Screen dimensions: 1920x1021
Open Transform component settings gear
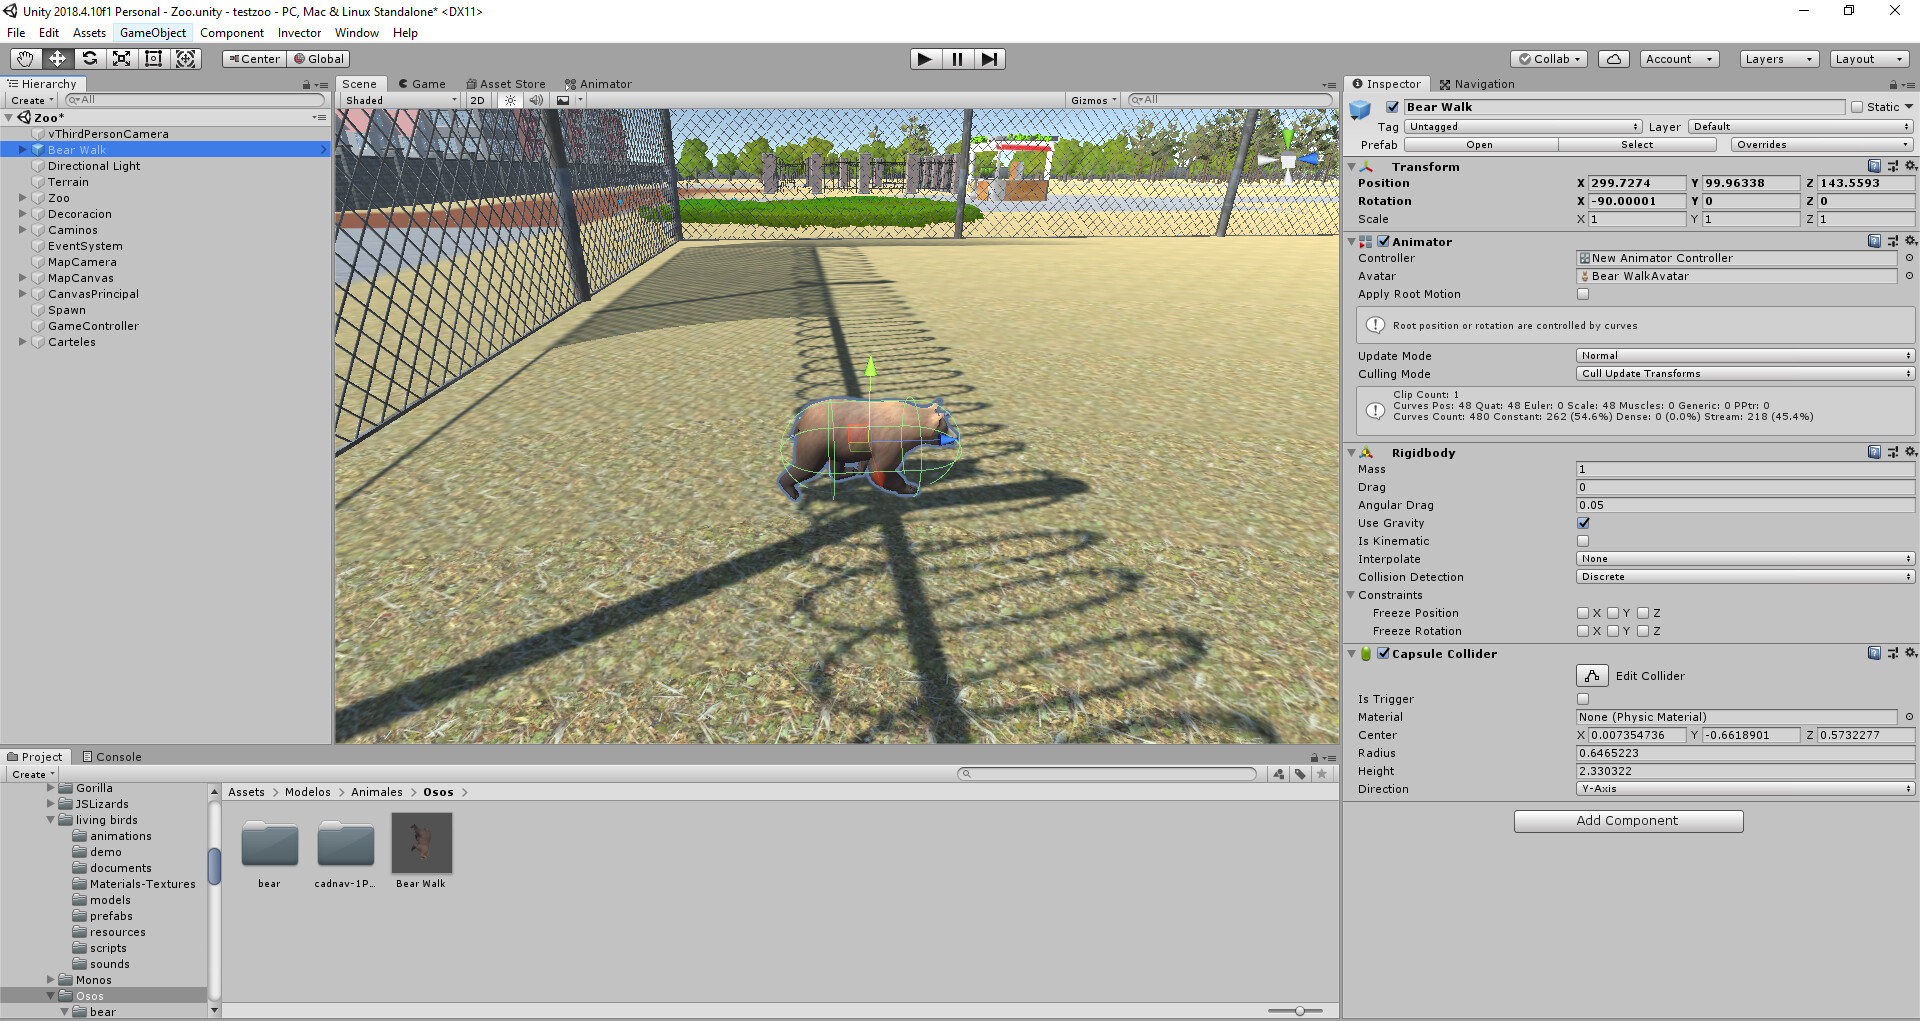(1911, 166)
